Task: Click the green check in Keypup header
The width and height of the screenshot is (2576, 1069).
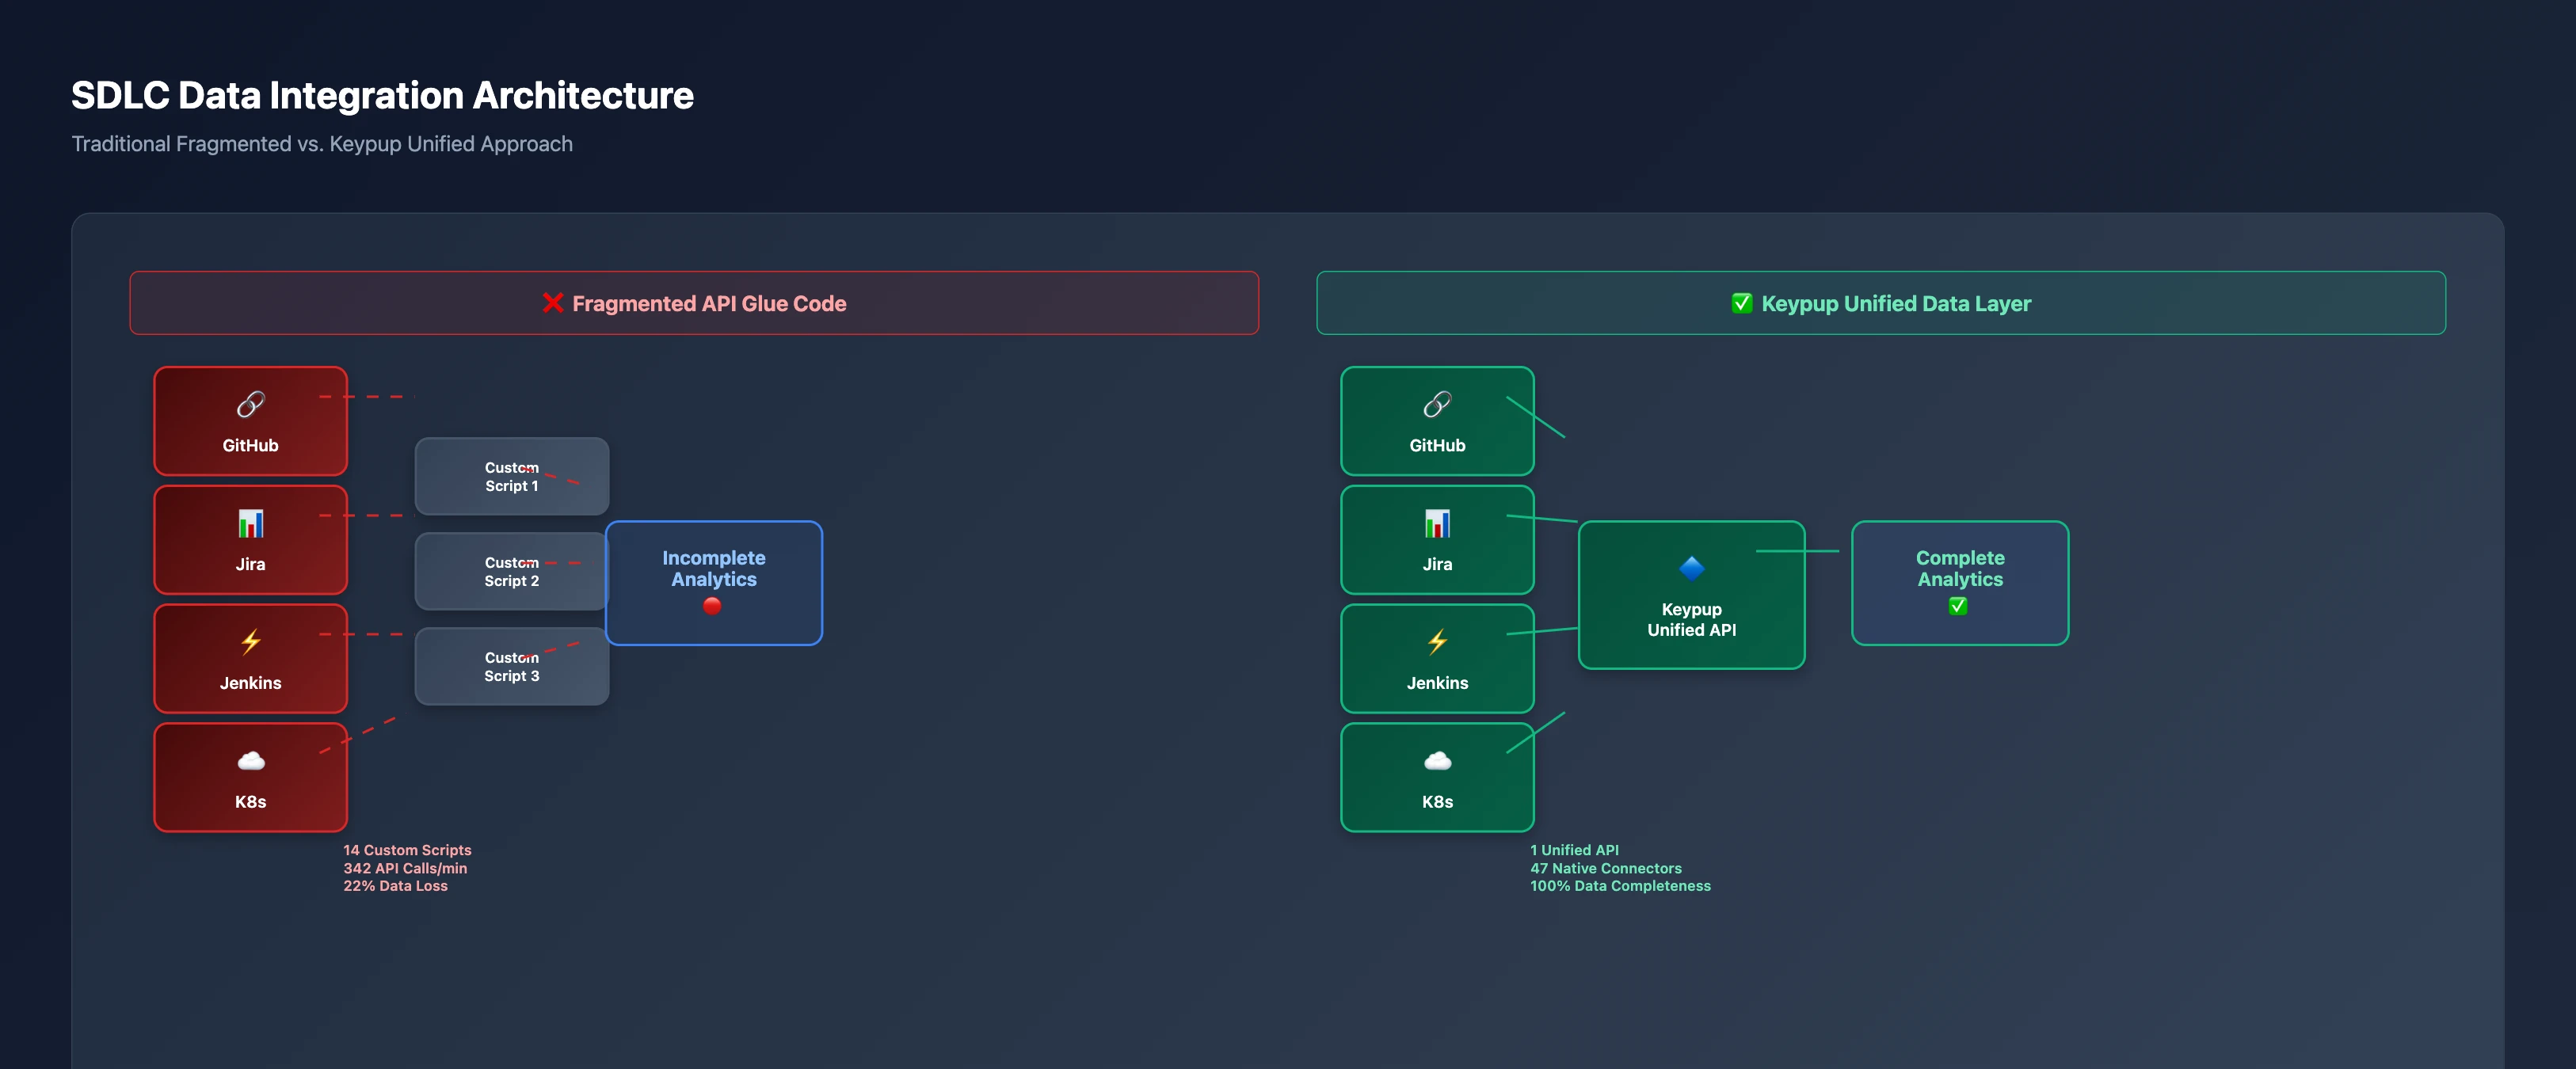Action: 1741,303
